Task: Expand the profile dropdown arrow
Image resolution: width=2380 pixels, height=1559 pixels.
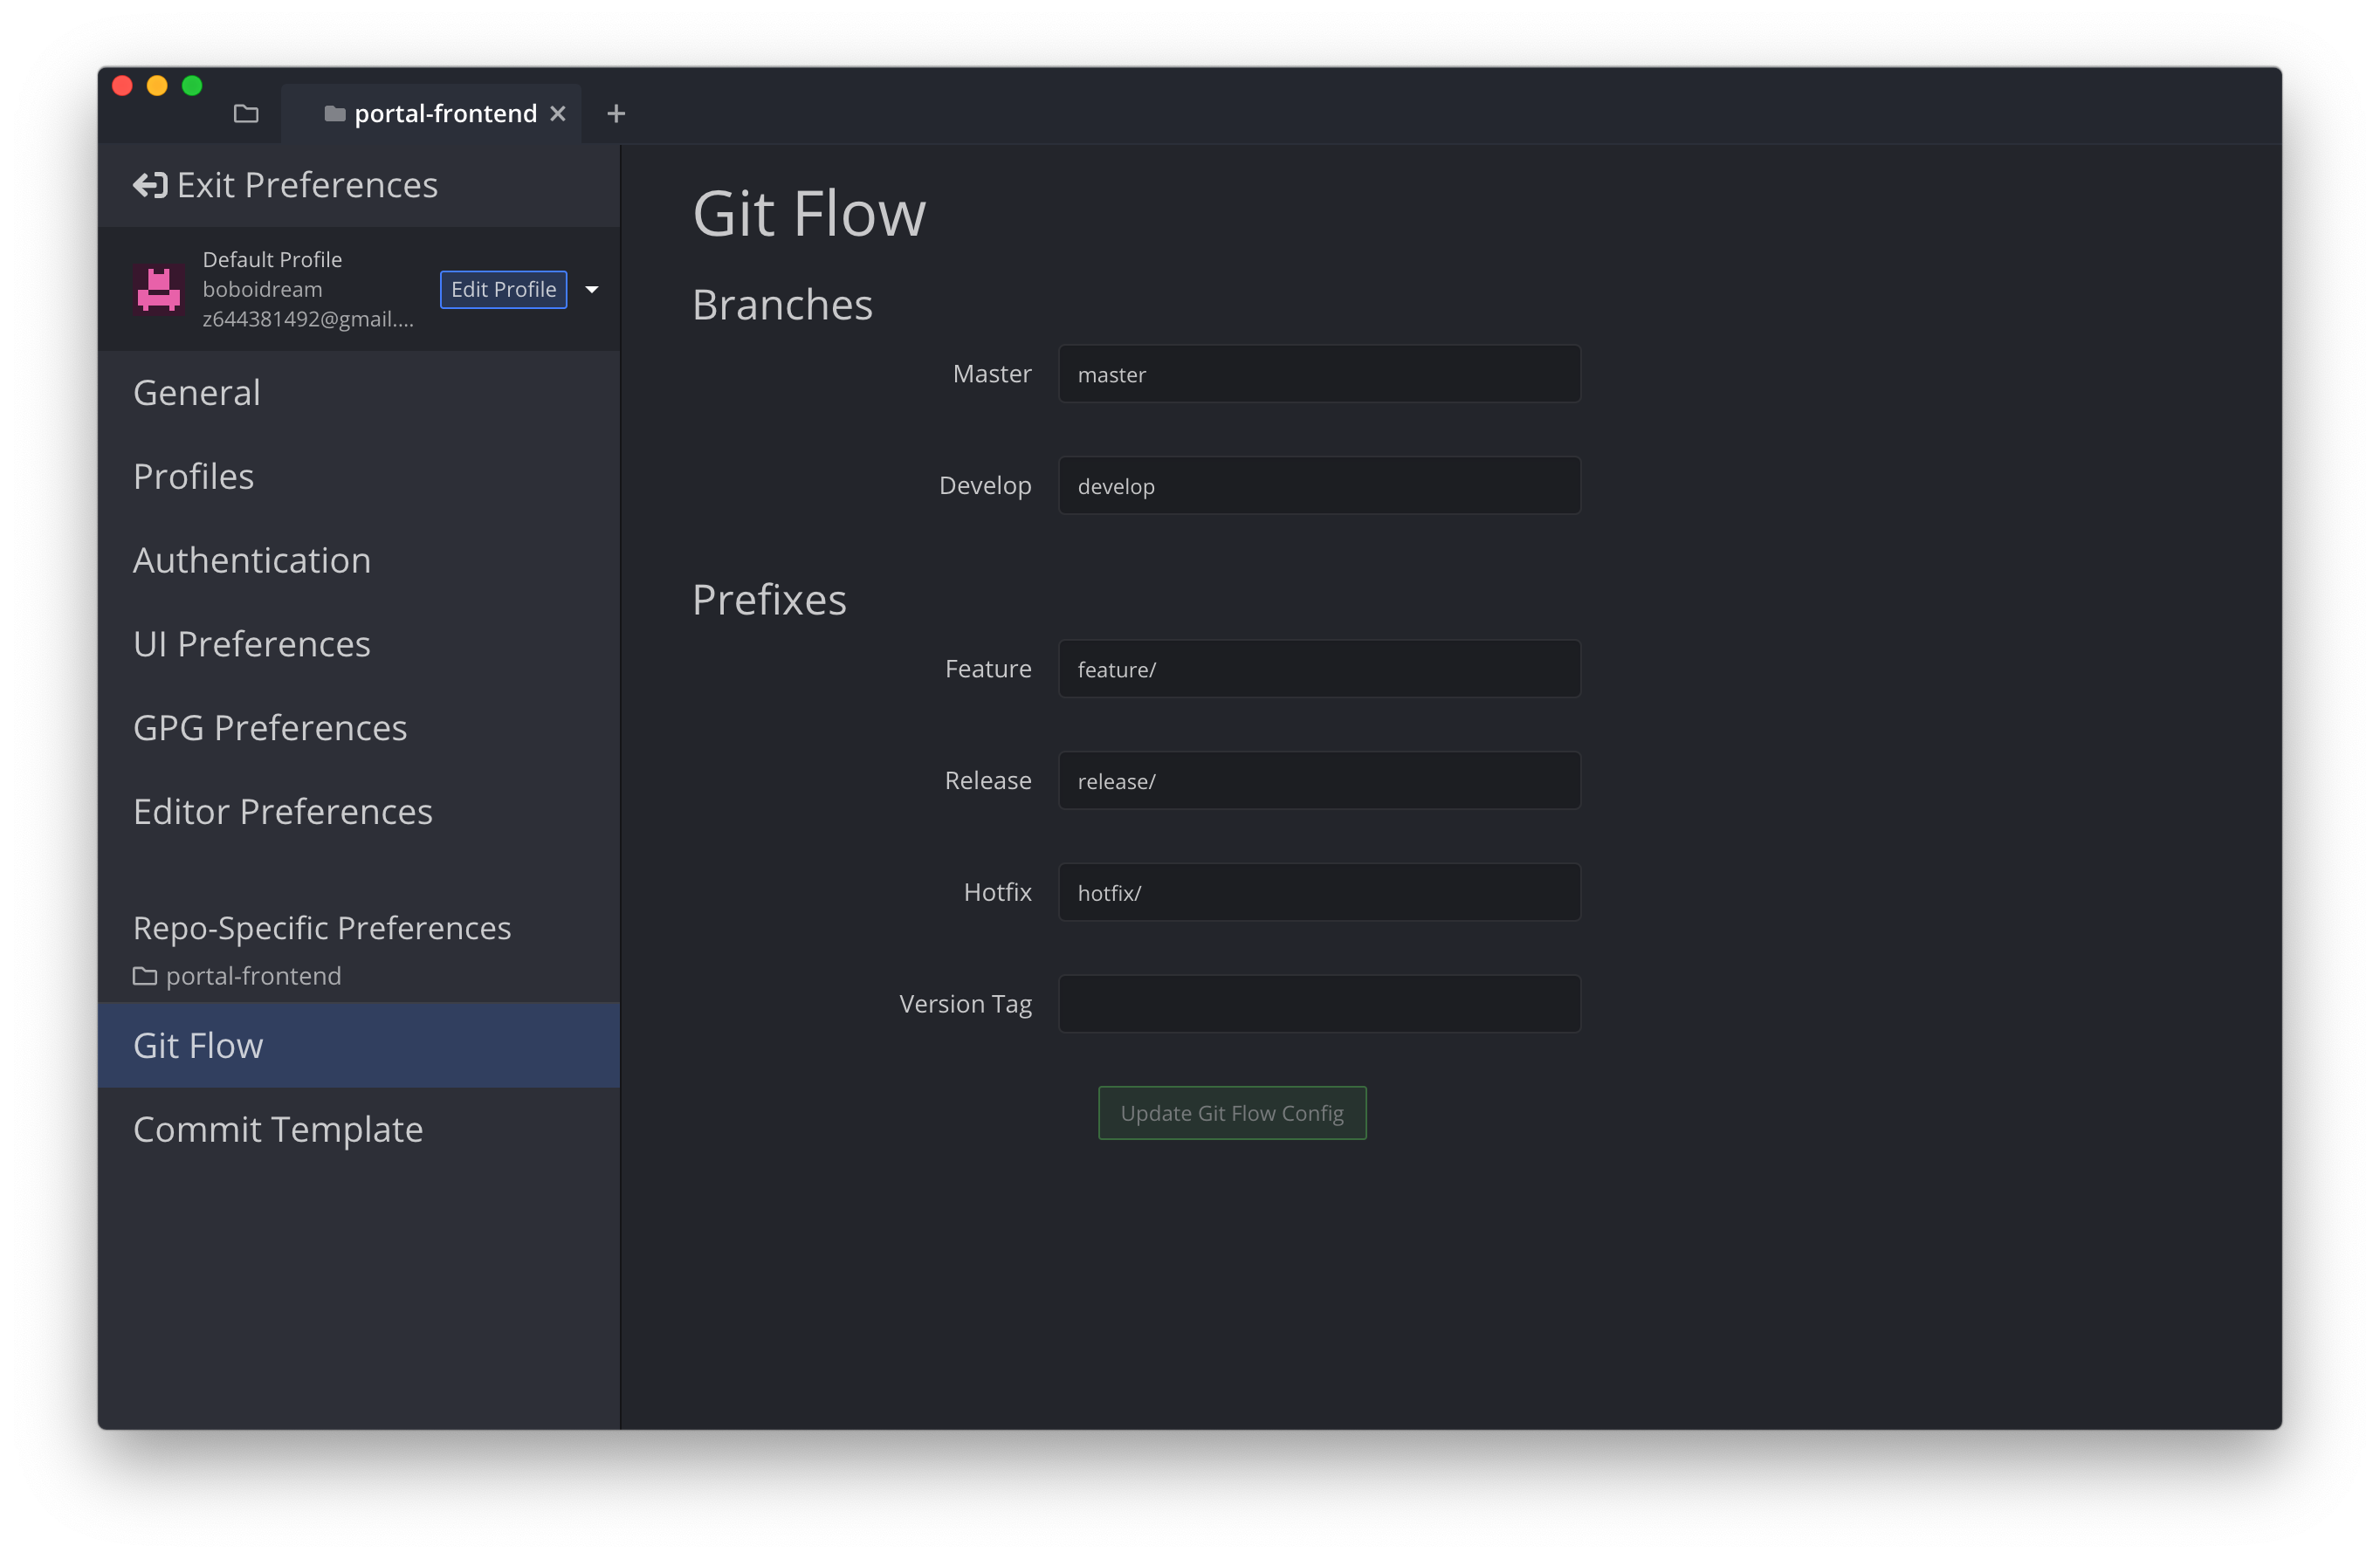Action: [x=592, y=289]
